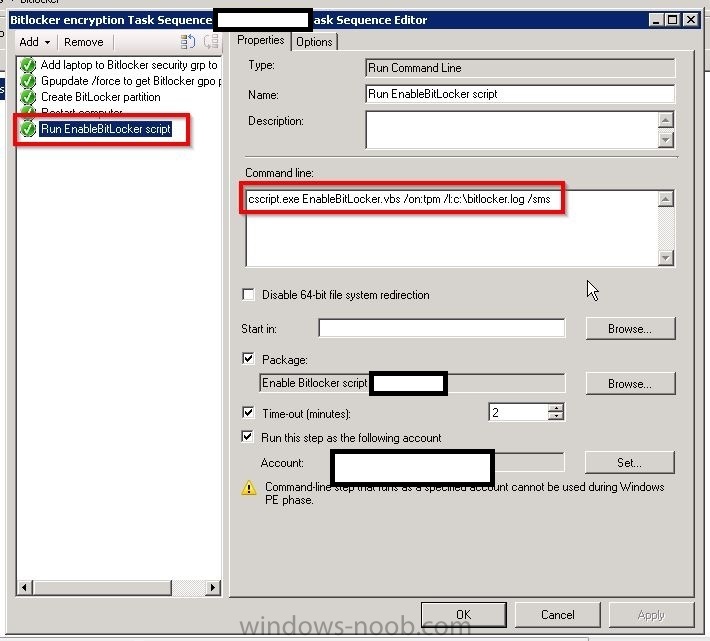Viewport: 710px width, 641px height.
Task: Click green check icon beside Run EnableBitLocker script
Action: [x=28, y=129]
